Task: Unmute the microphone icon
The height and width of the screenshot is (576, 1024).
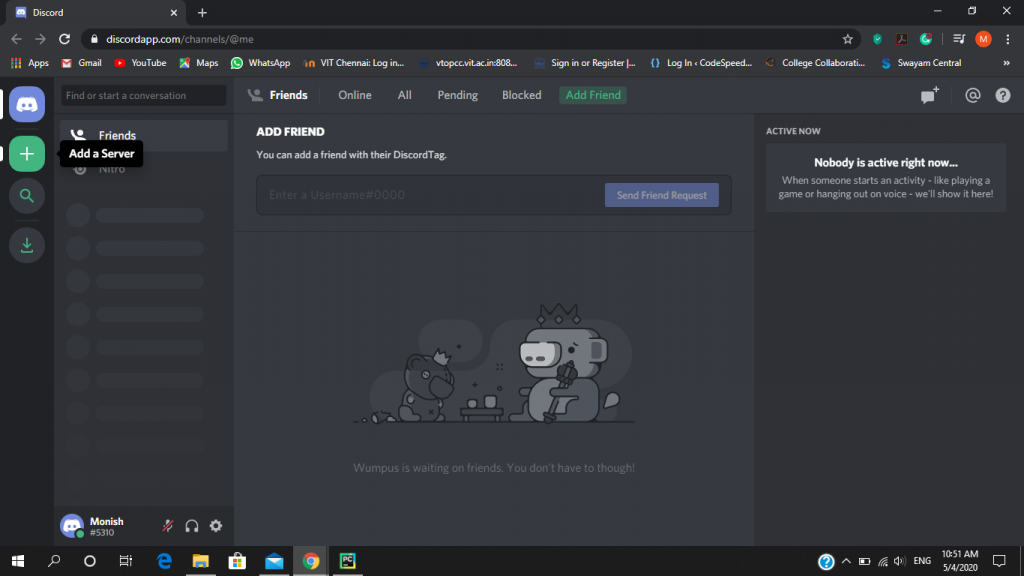Action: [167, 525]
